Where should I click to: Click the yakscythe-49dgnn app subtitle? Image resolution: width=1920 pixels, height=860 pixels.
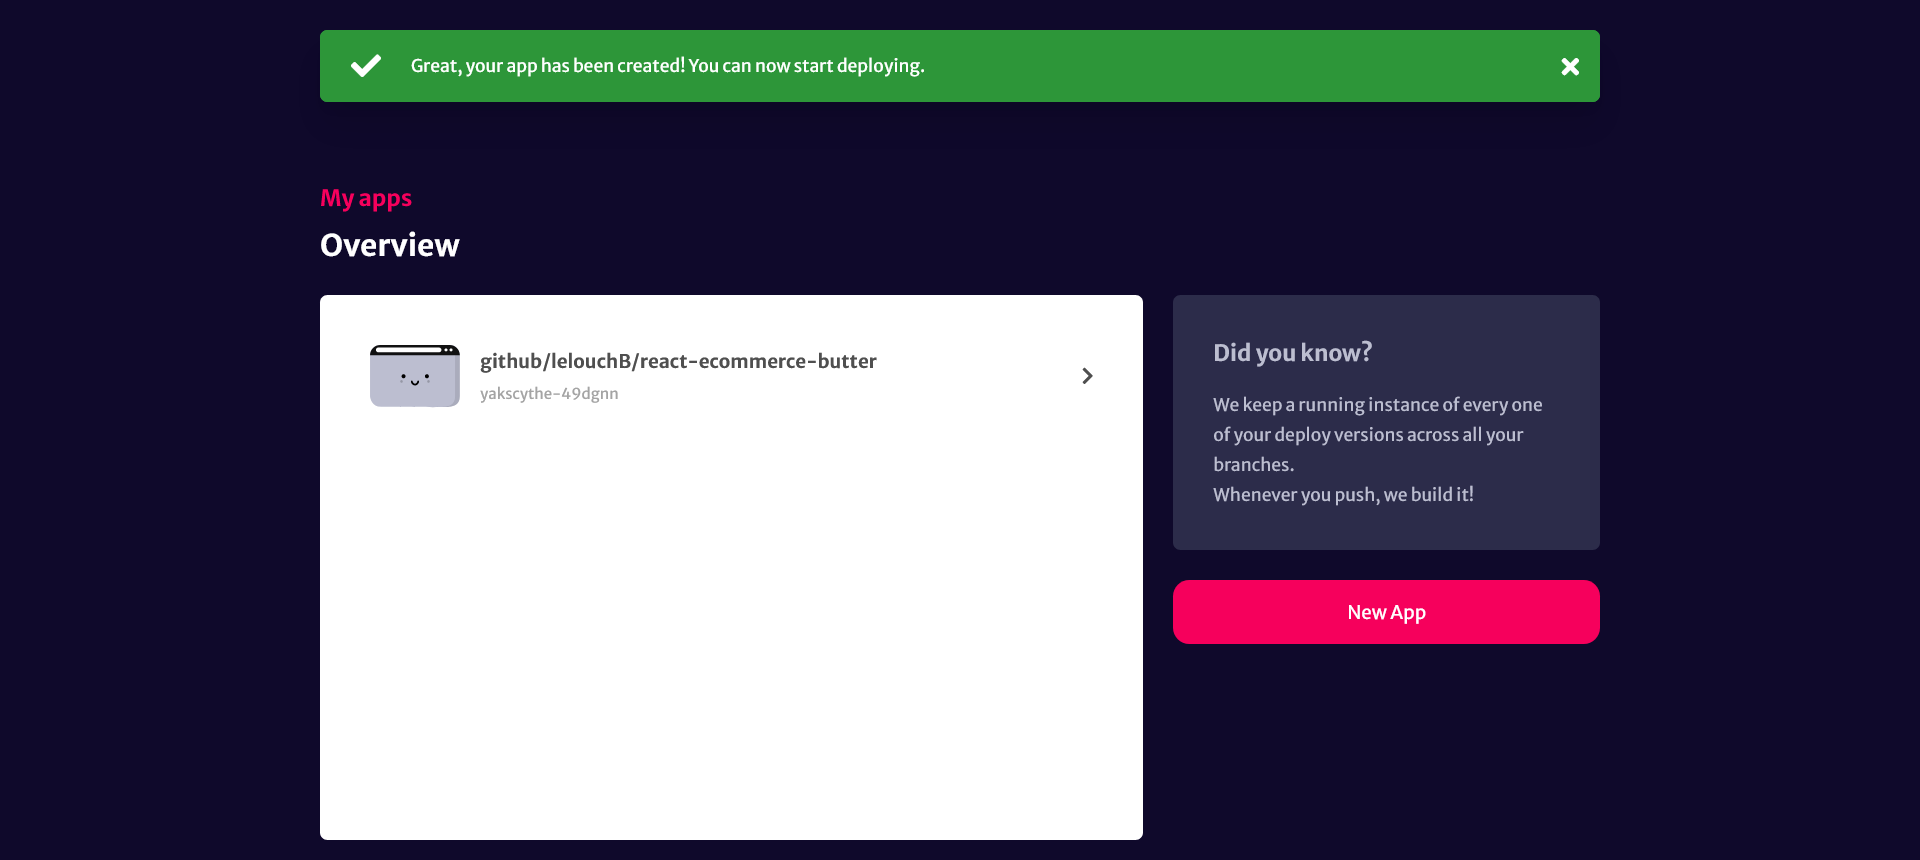[549, 394]
